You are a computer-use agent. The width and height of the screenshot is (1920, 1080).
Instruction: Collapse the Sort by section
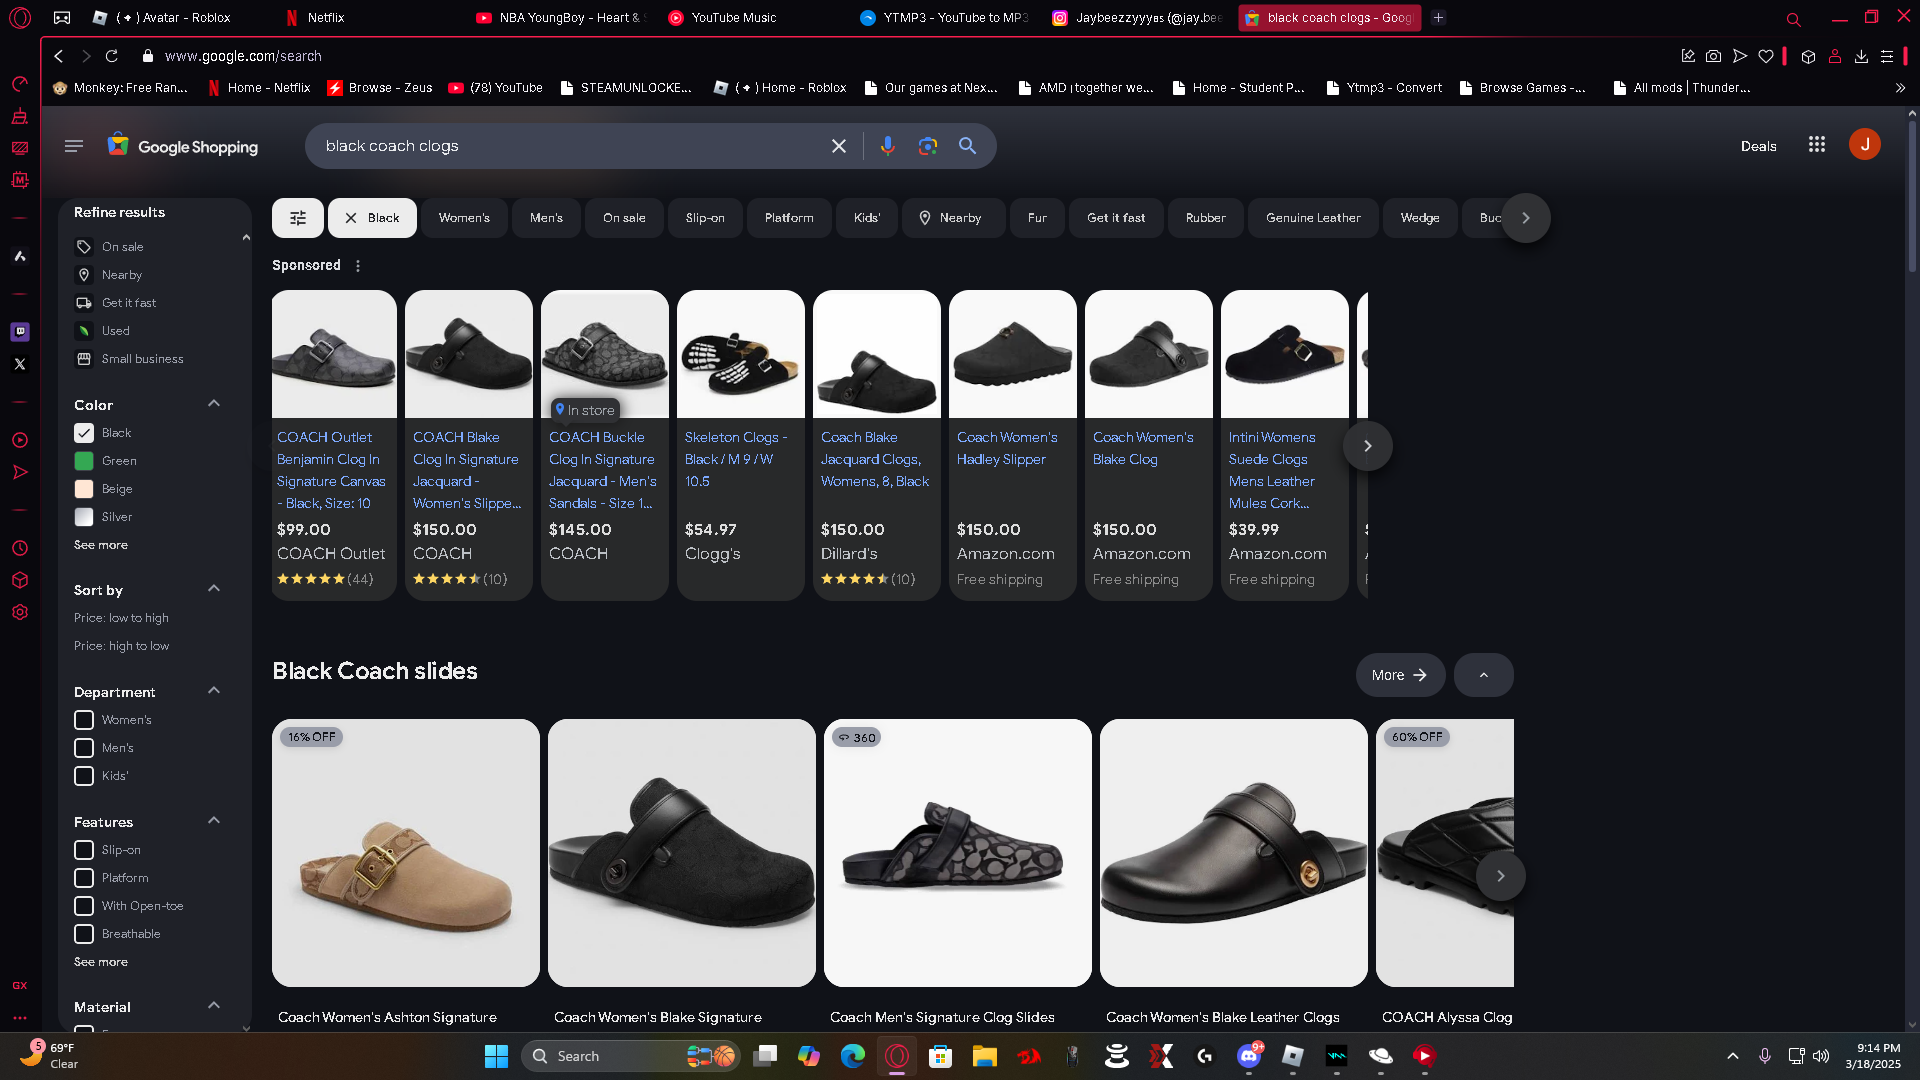pyautogui.click(x=213, y=589)
